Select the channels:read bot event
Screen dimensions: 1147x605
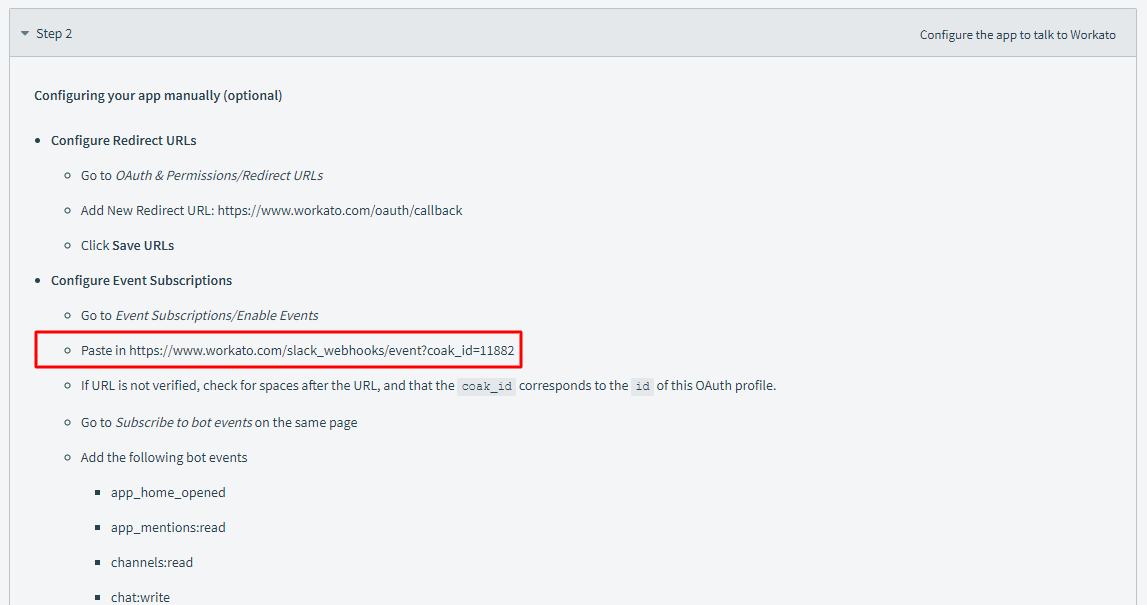(x=152, y=563)
